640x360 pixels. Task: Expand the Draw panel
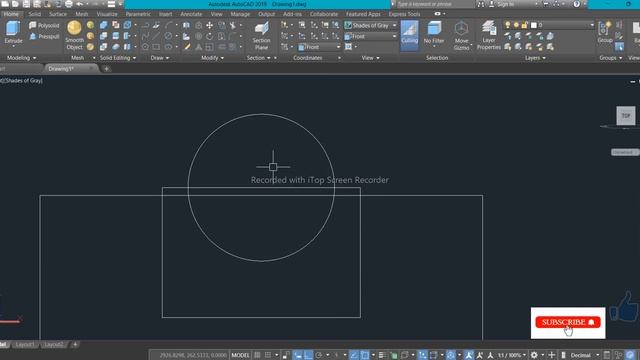[x=160, y=58]
